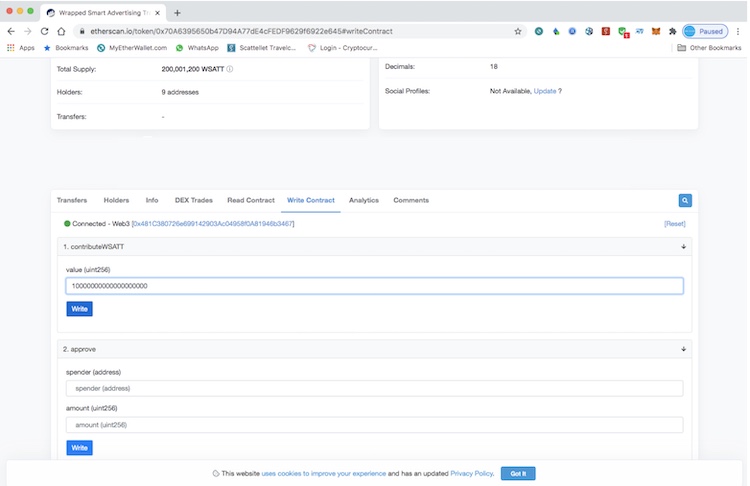Click the 2. approve header text
The height and width of the screenshot is (486, 750).
[x=79, y=349]
